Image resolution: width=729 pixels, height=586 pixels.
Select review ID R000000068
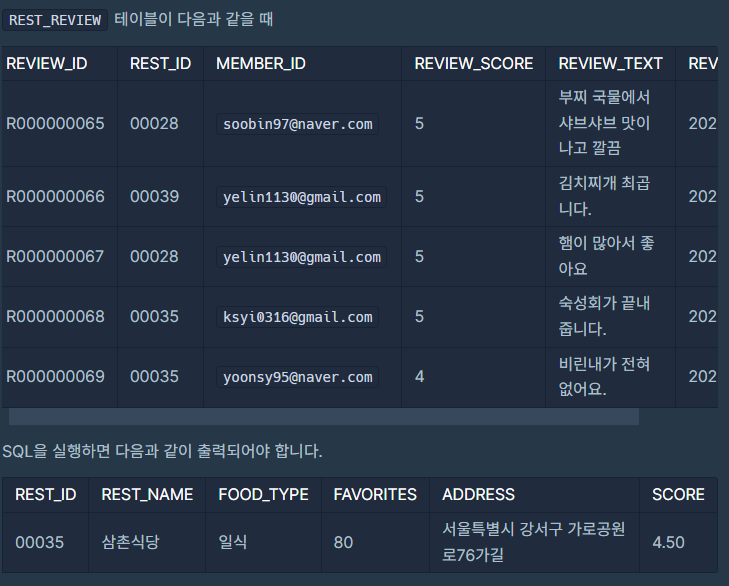[x=55, y=317]
